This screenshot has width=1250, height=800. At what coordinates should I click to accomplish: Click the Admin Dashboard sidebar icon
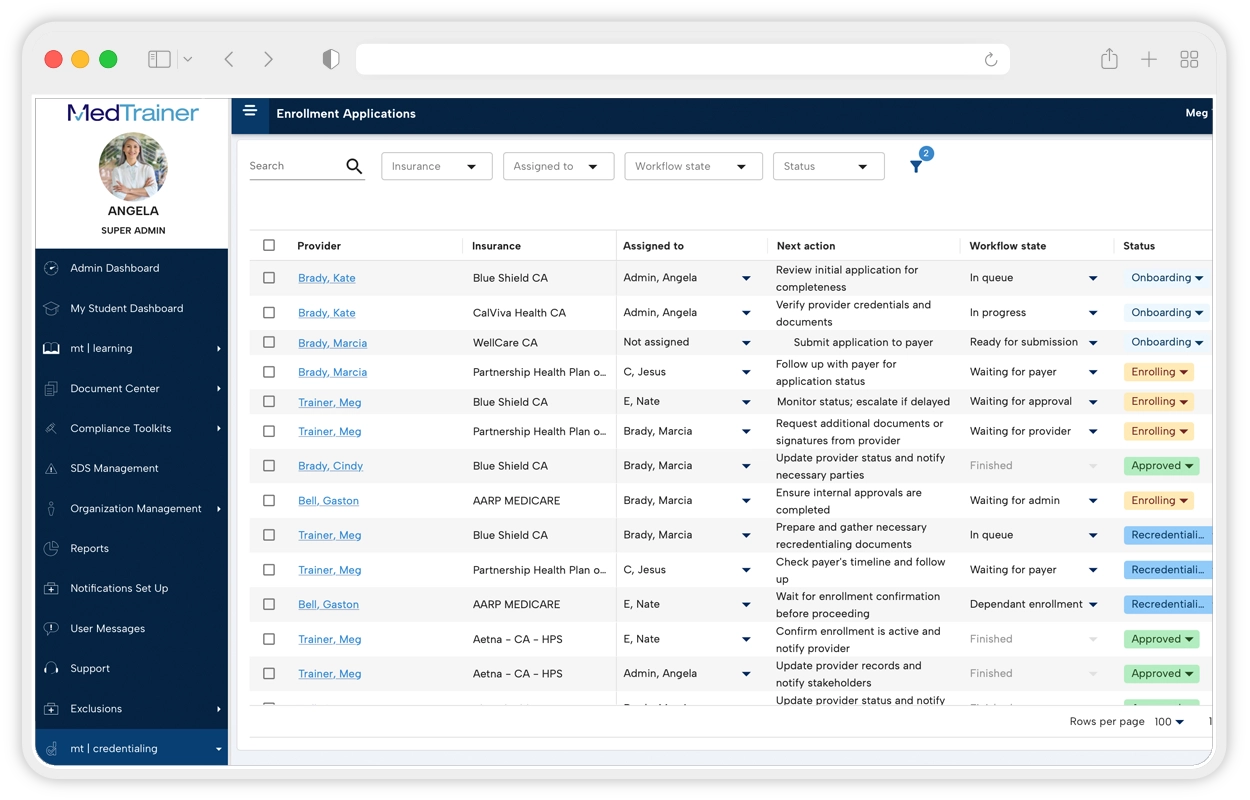click(x=51, y=268)
